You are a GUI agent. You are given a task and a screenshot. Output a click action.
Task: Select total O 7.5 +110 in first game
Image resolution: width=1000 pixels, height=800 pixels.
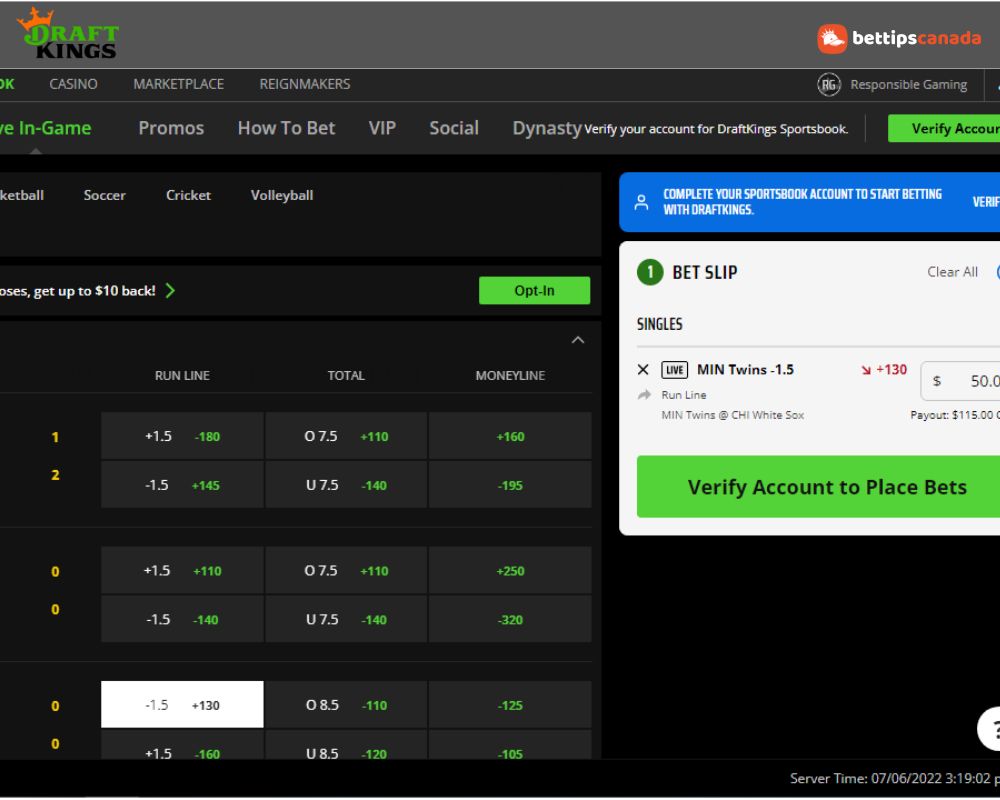[x=346, y=436]
